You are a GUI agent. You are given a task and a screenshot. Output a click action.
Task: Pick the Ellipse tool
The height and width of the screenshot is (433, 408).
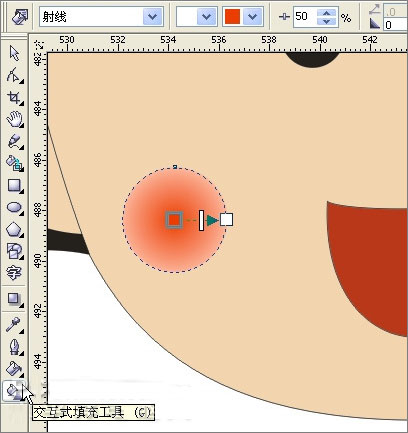coord(14,207)
